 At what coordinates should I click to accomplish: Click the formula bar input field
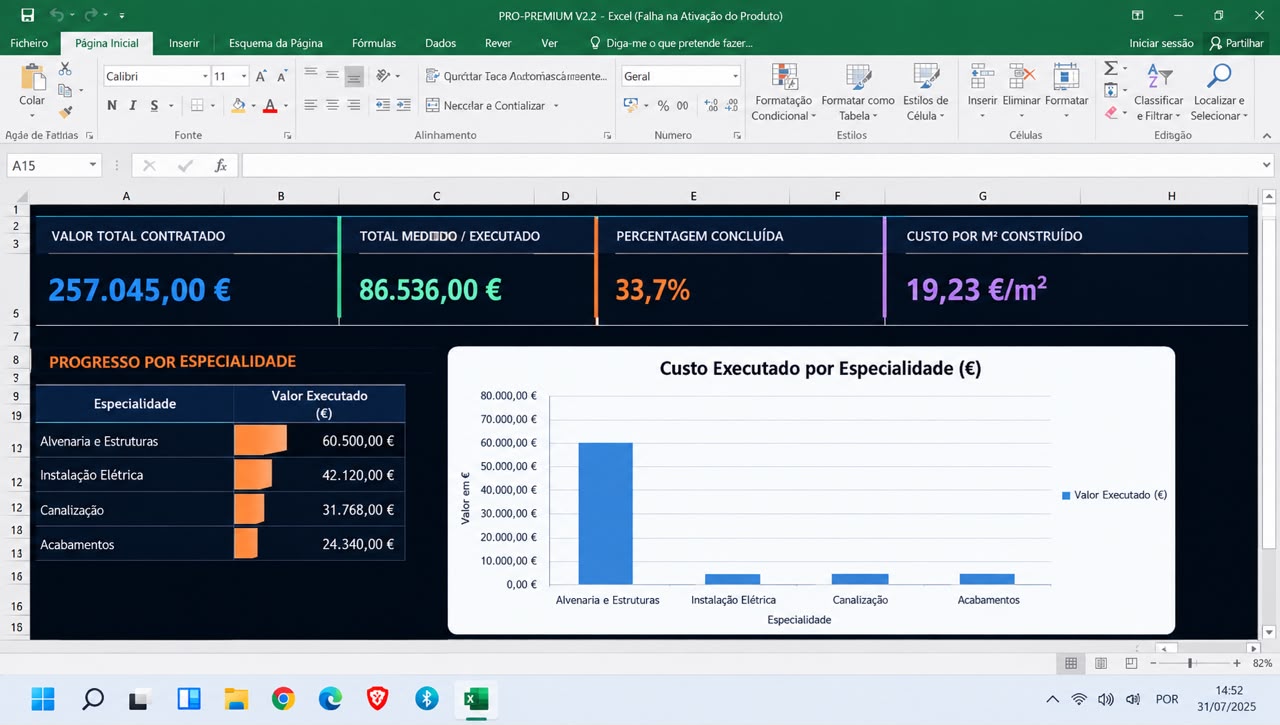pyautogui.click(x=750, y=165)
